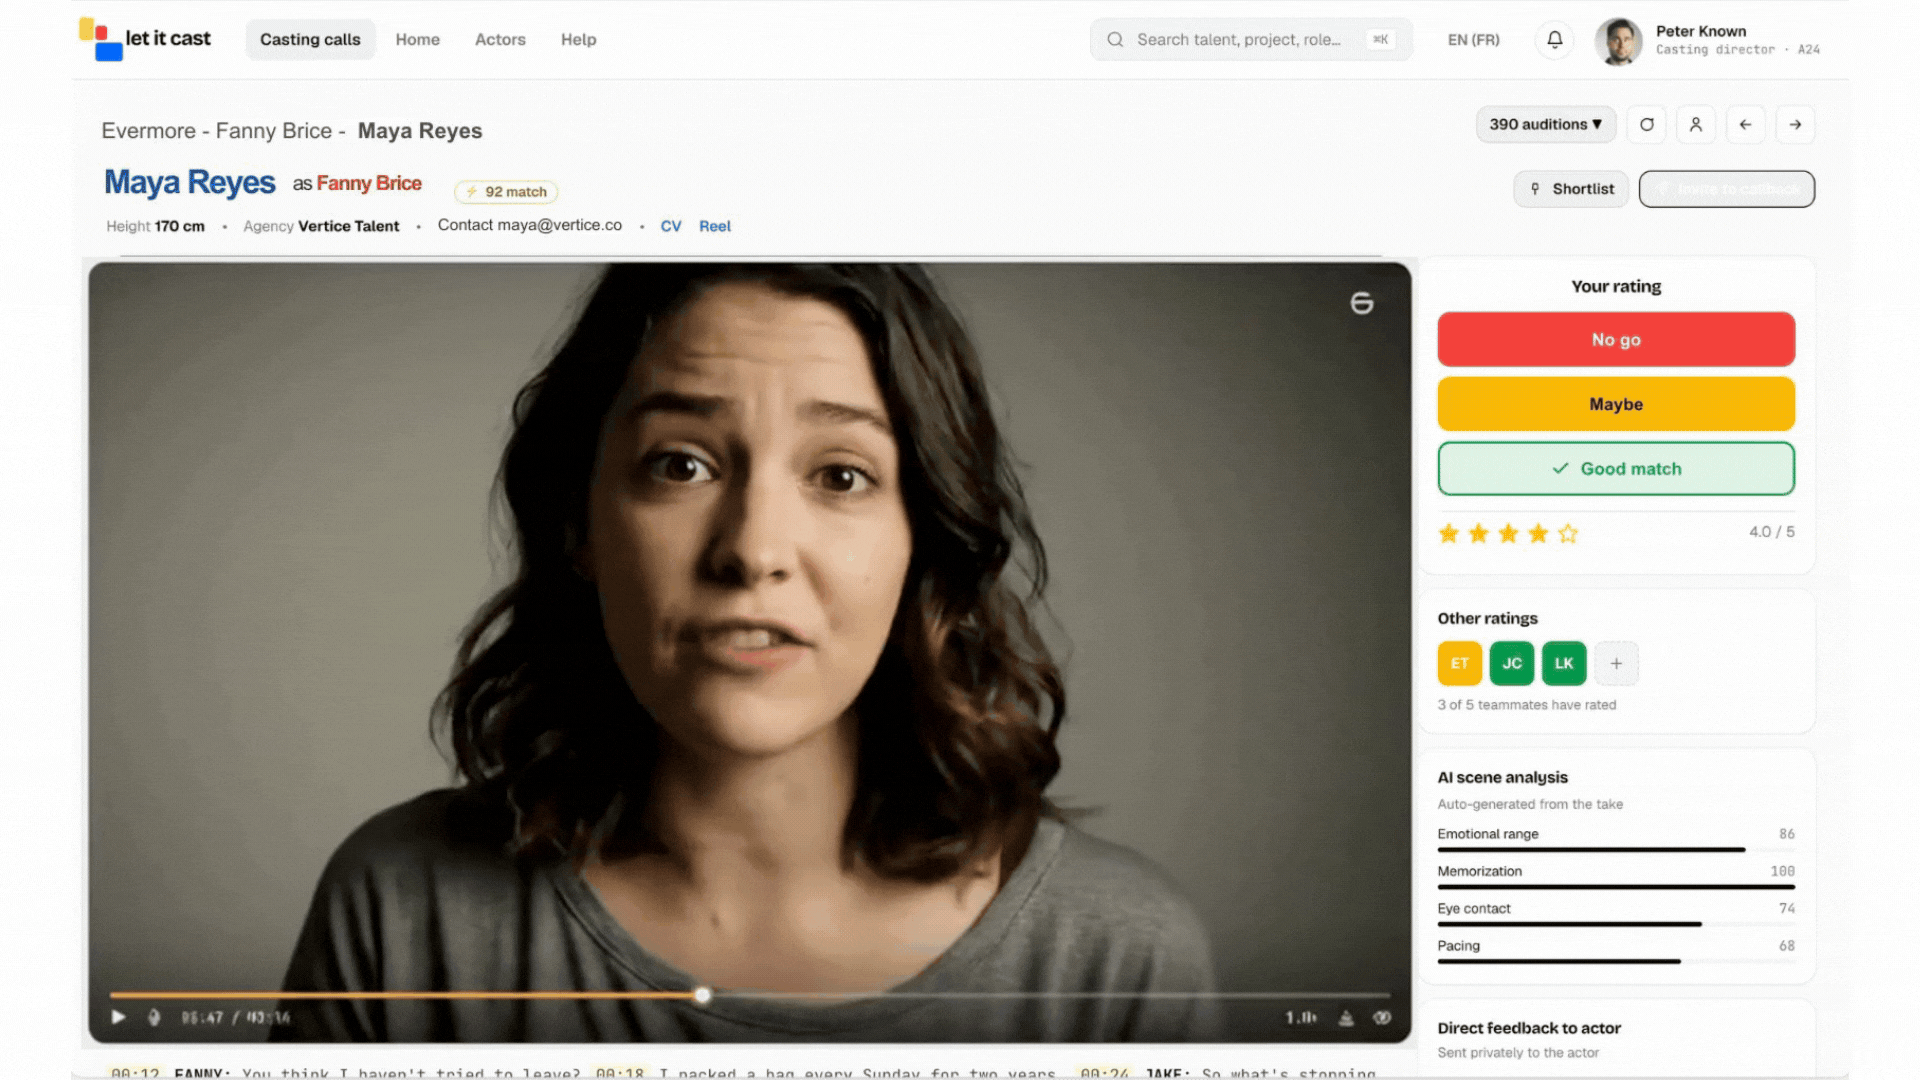1920x1080 pixels.
Task: Click the Direct feedback to actor heading
Action: click(x=1529, y=1028)
